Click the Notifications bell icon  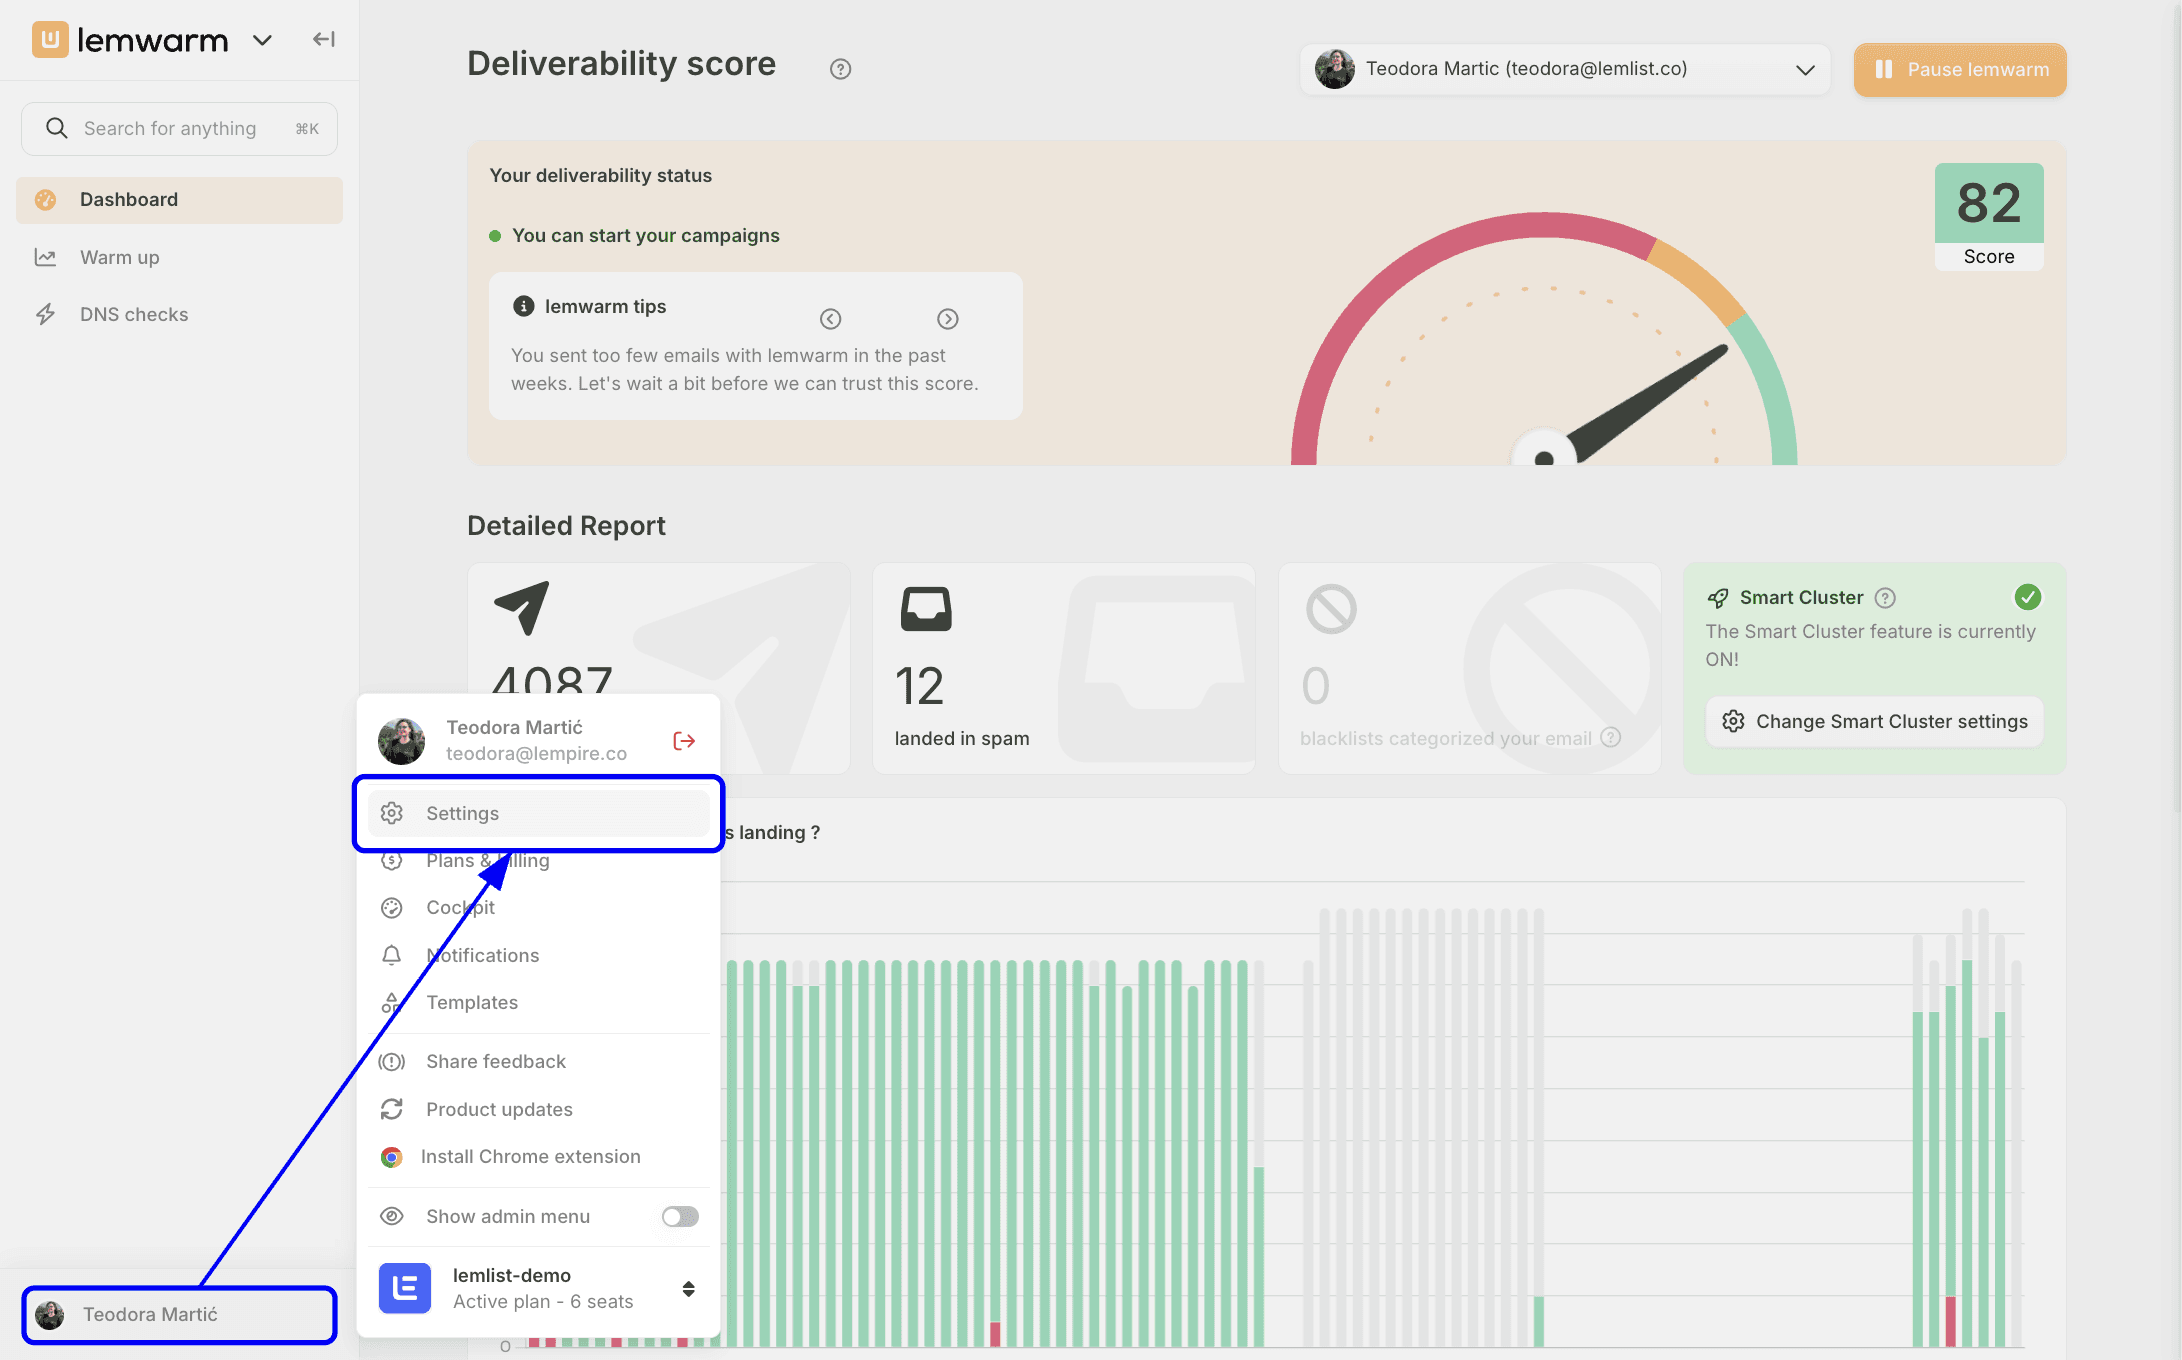[x=392, y=955]
